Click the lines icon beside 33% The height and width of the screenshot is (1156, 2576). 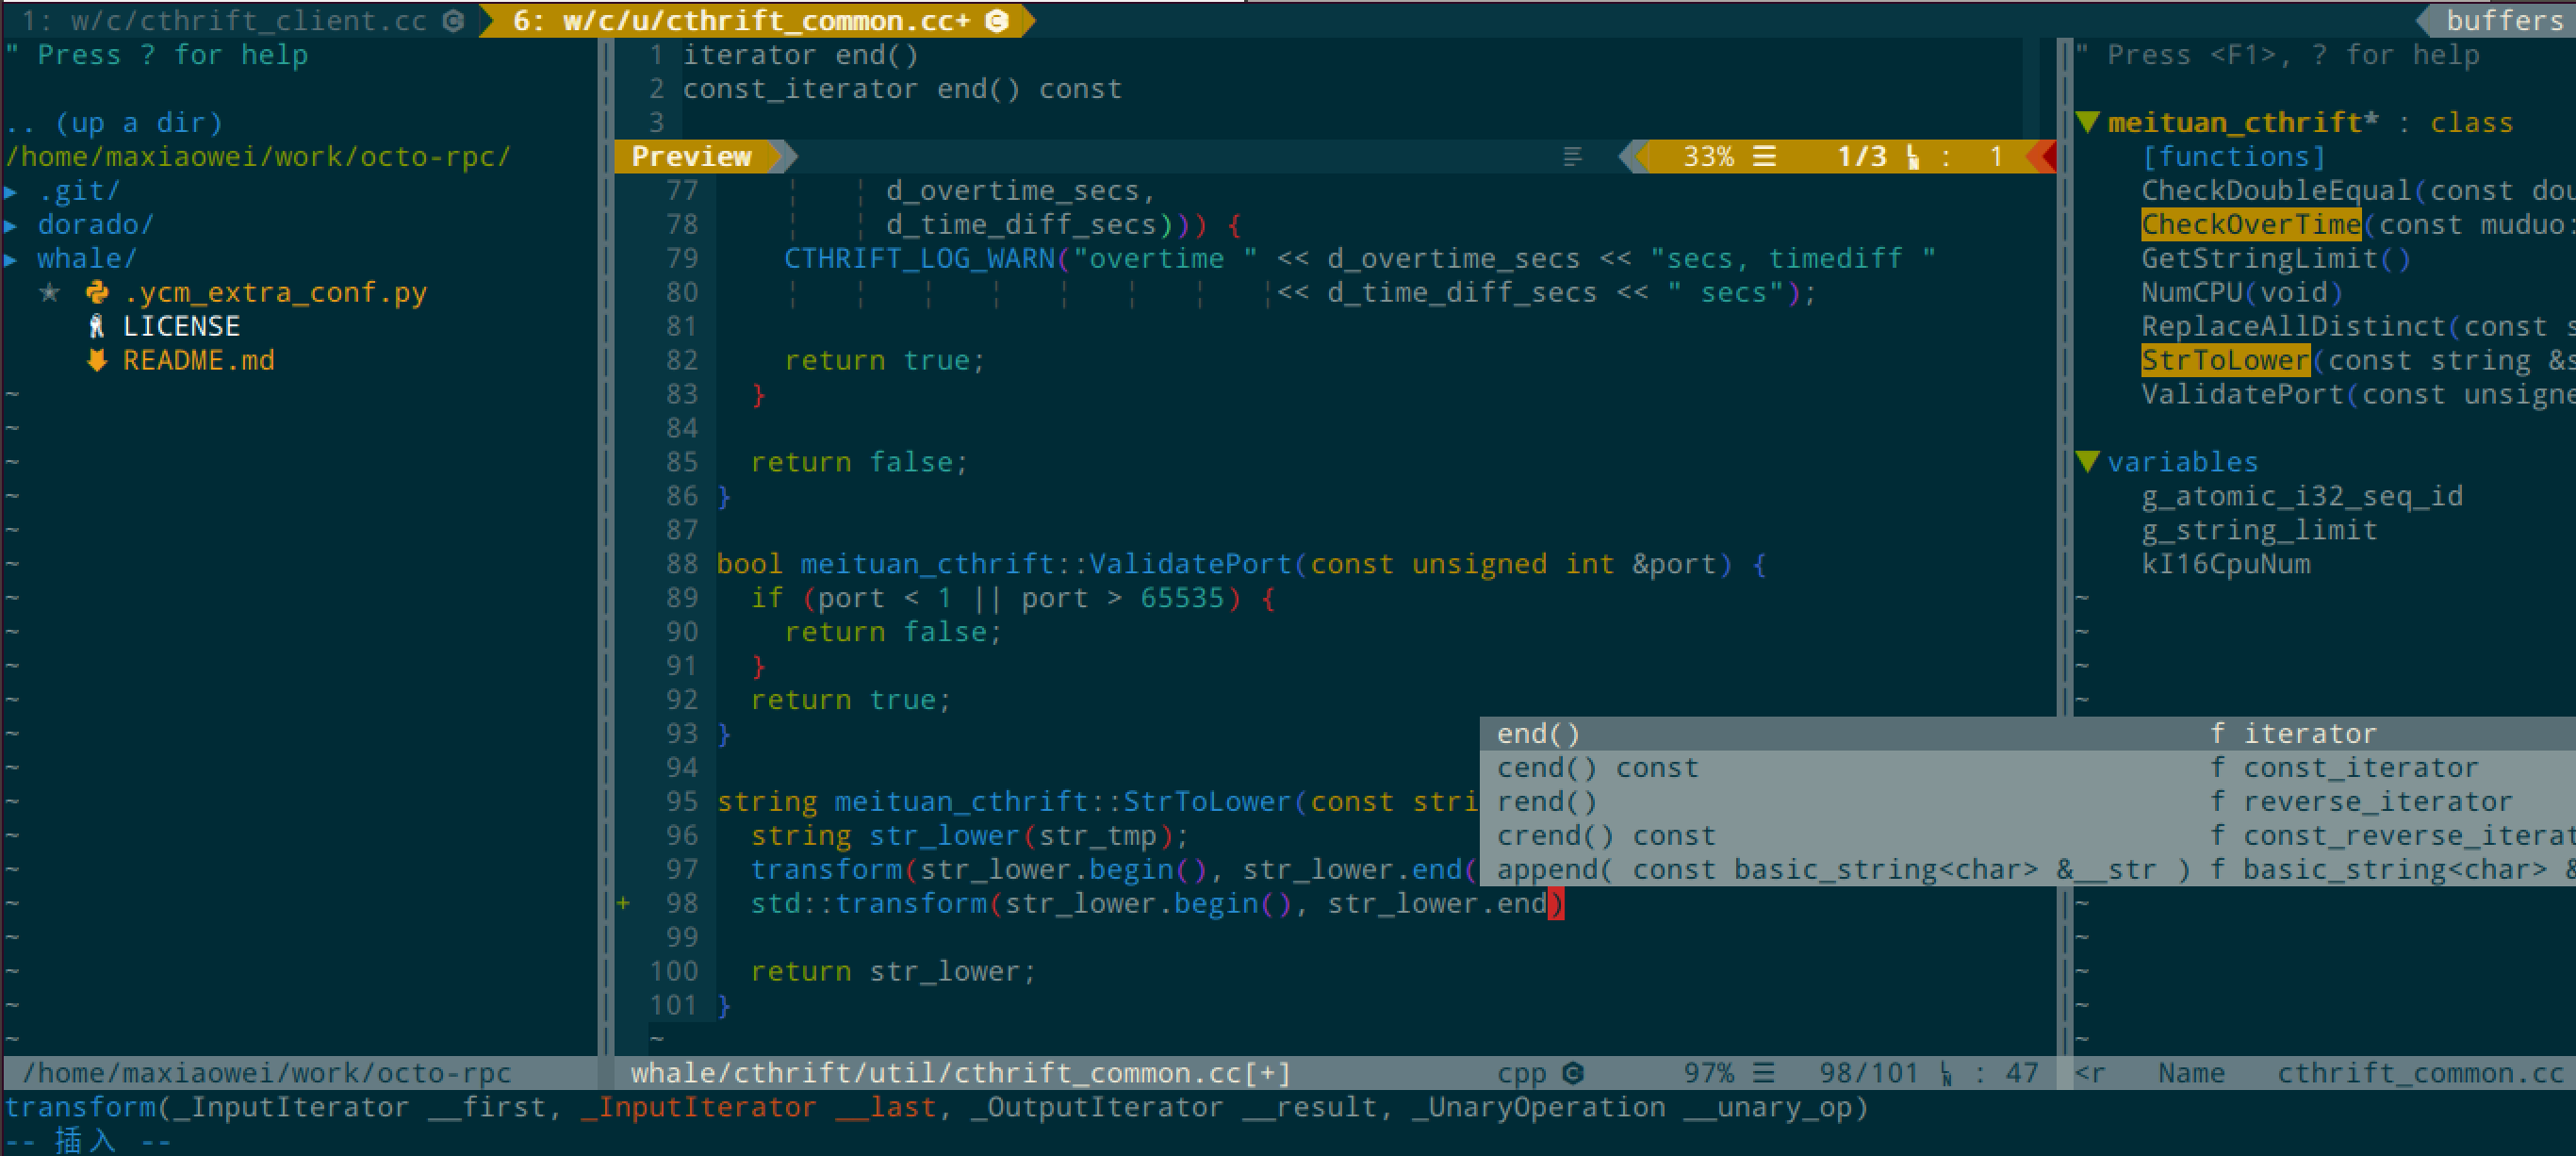point(1765,156)
